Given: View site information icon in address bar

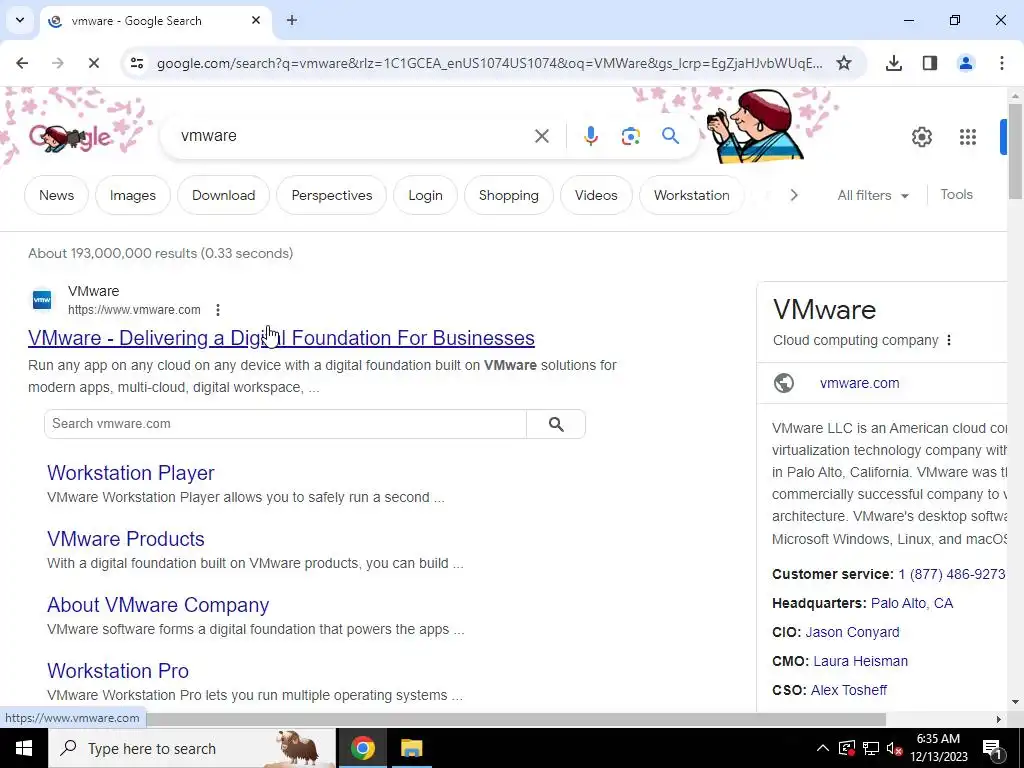Looking at the screenshot, I should pos(136,63).
